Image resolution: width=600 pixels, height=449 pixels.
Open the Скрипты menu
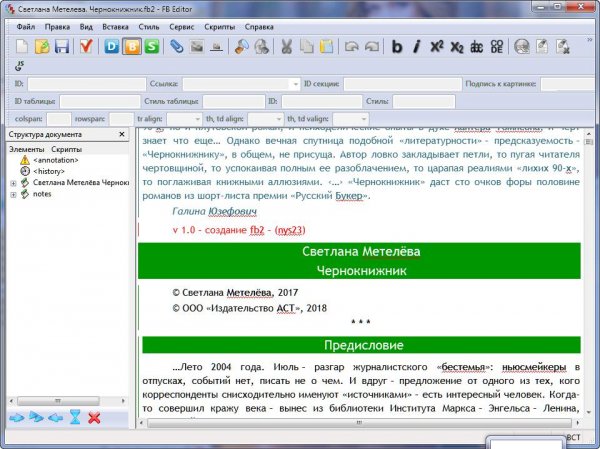(220, 27)
